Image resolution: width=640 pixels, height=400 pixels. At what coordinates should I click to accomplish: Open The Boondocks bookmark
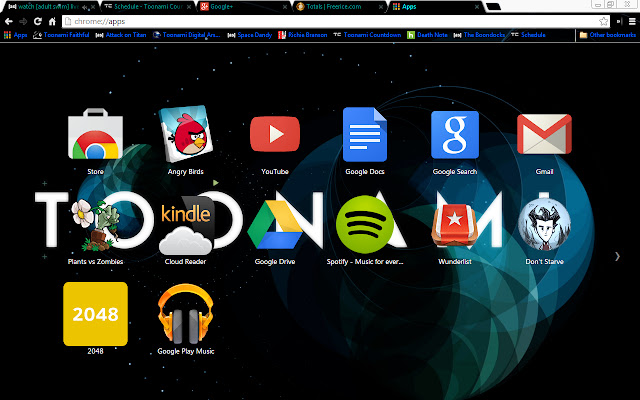479,35
